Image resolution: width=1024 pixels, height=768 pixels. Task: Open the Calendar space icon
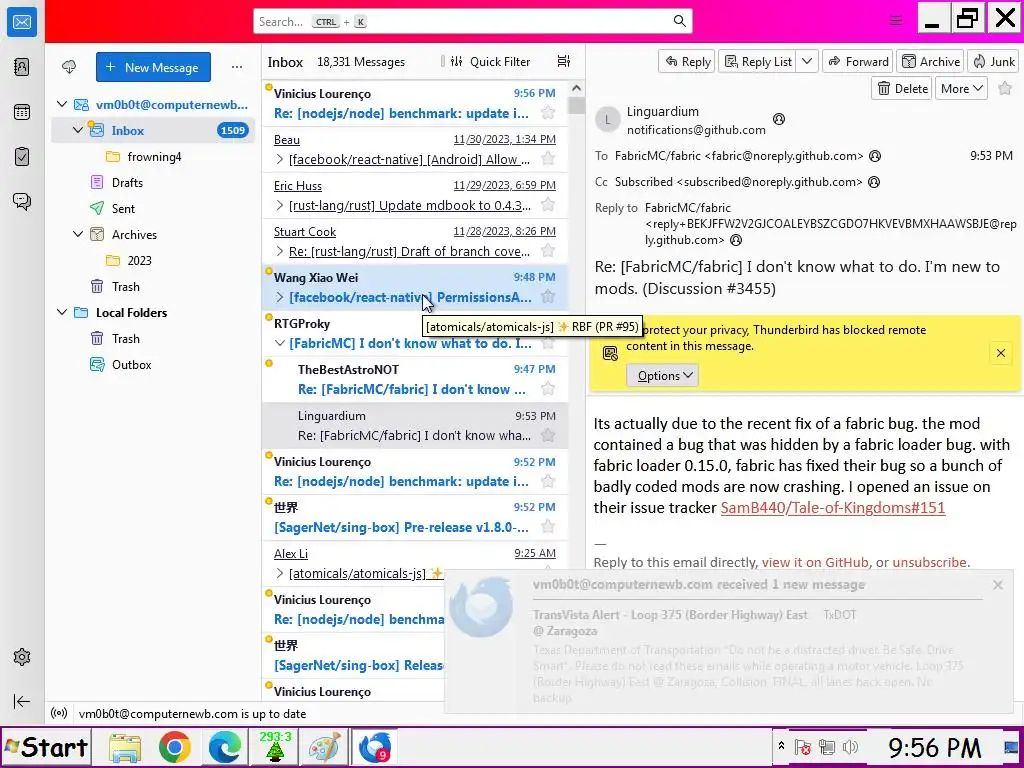click(x=22, y=112)
